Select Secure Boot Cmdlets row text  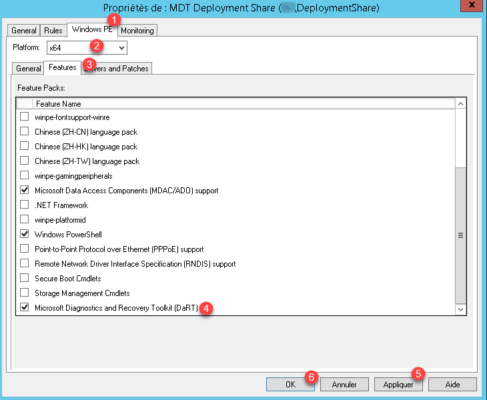68,278
